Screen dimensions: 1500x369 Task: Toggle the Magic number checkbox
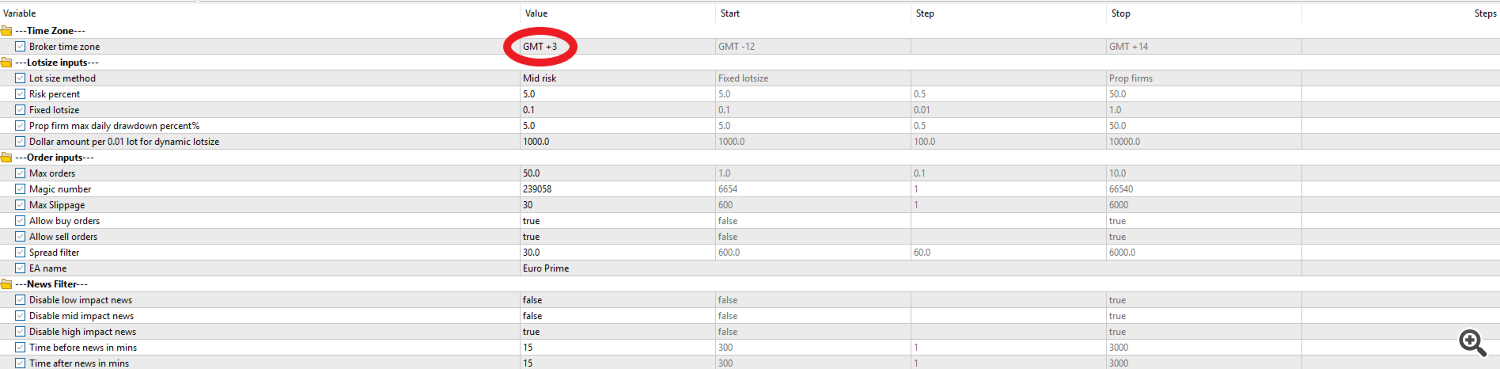click(x=21, y=189)
